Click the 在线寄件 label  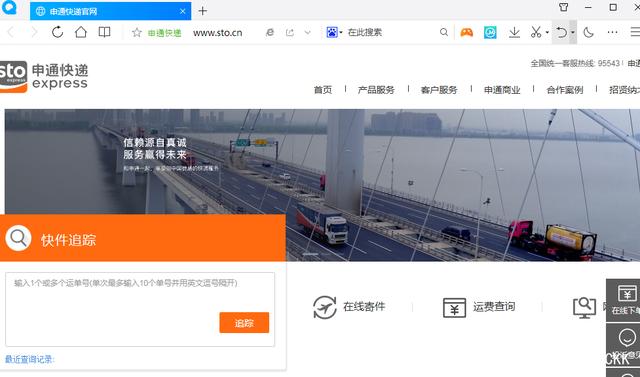(364, 306)
